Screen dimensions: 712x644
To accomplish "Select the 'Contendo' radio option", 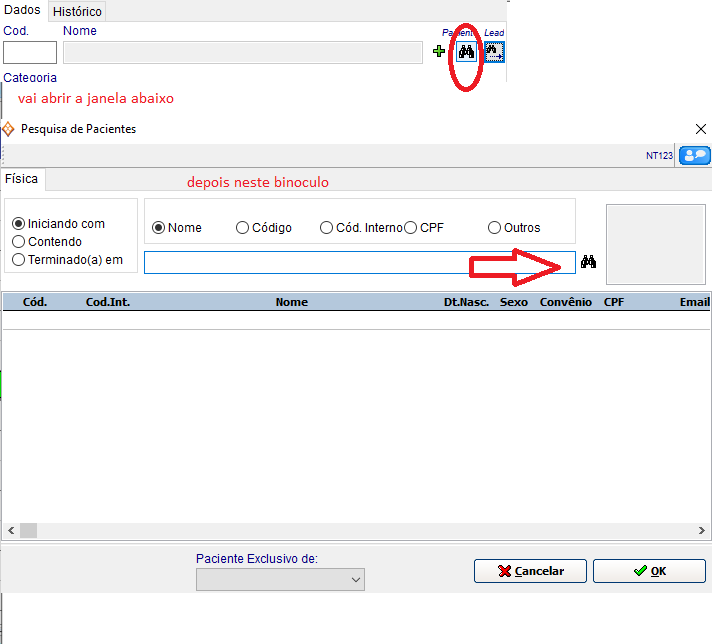I will click(18, 241).
